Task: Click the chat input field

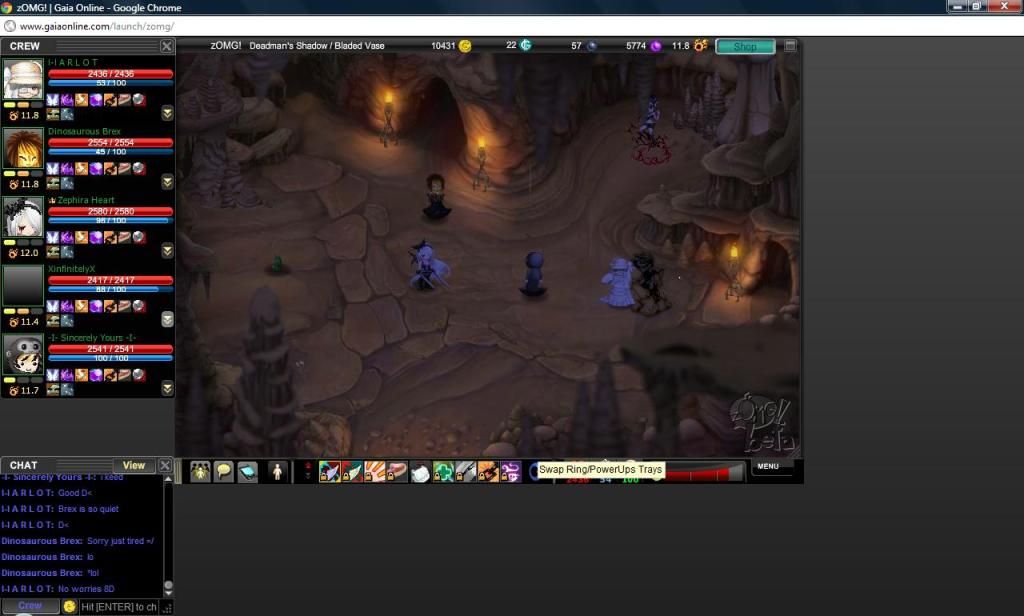Action: 118,607
